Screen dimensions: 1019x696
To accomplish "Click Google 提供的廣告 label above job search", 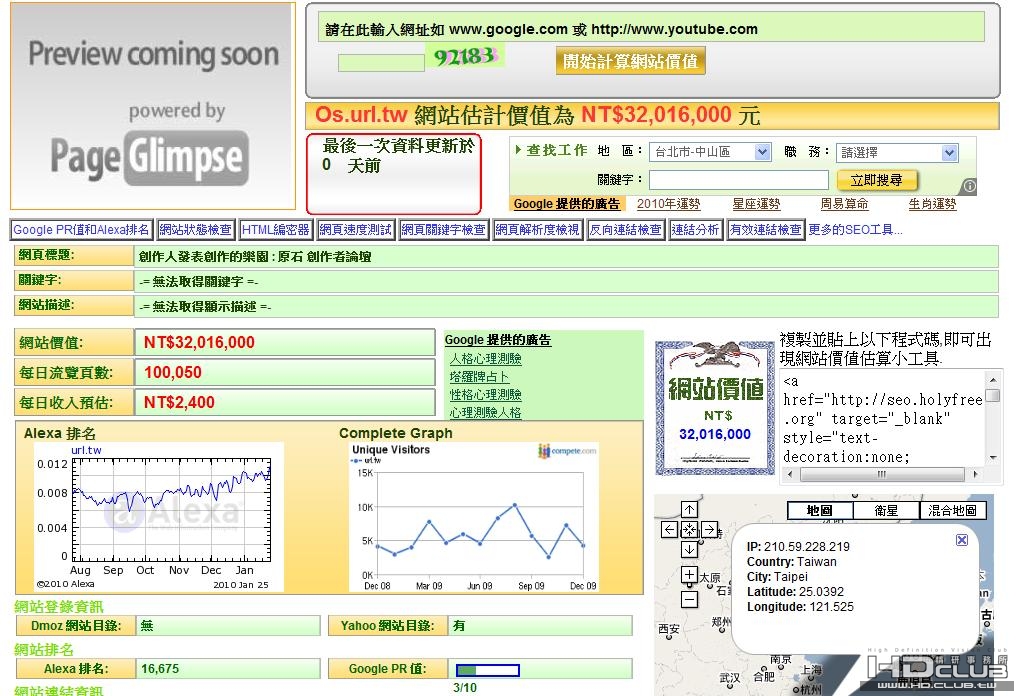I will point(567,204).
